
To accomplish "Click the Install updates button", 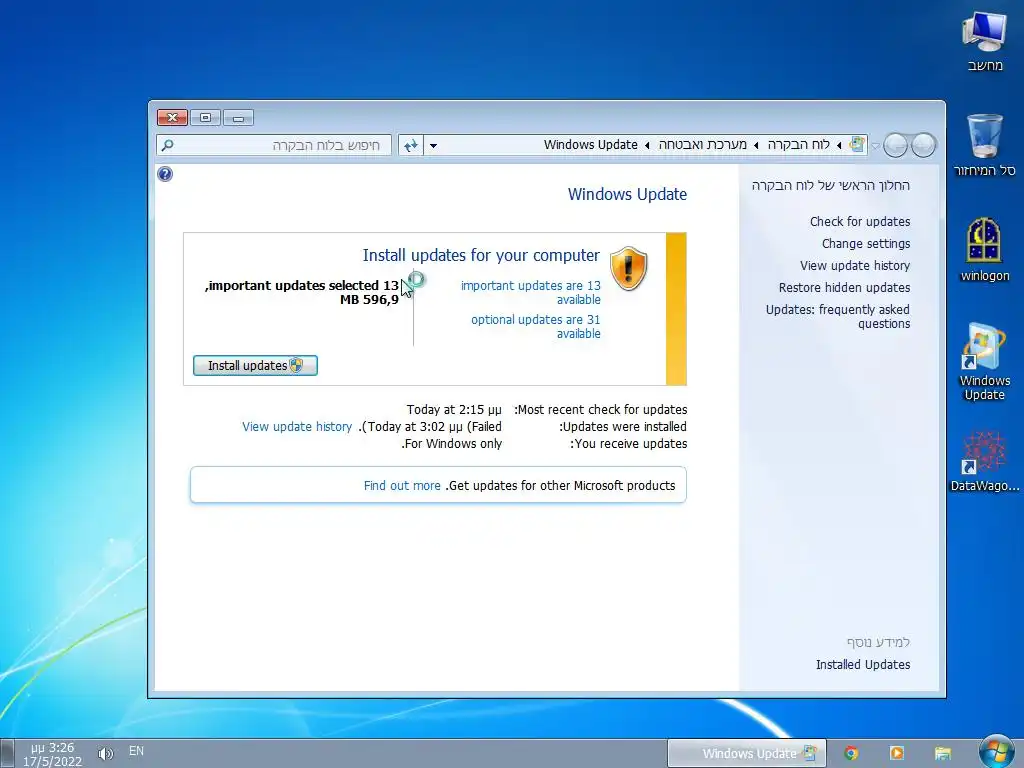I will (x=255, y=366).
